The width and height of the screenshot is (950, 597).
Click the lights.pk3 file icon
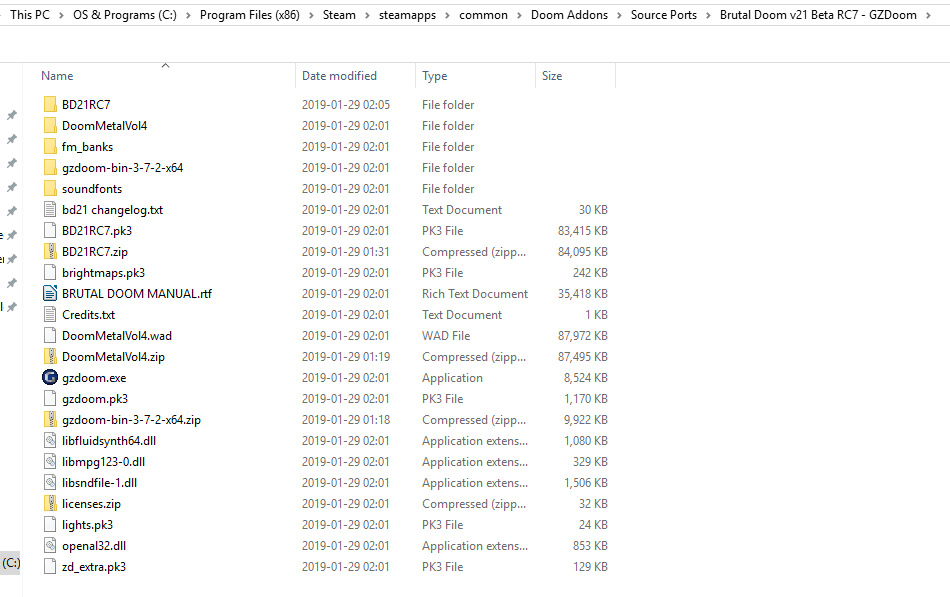click(50, 525)
